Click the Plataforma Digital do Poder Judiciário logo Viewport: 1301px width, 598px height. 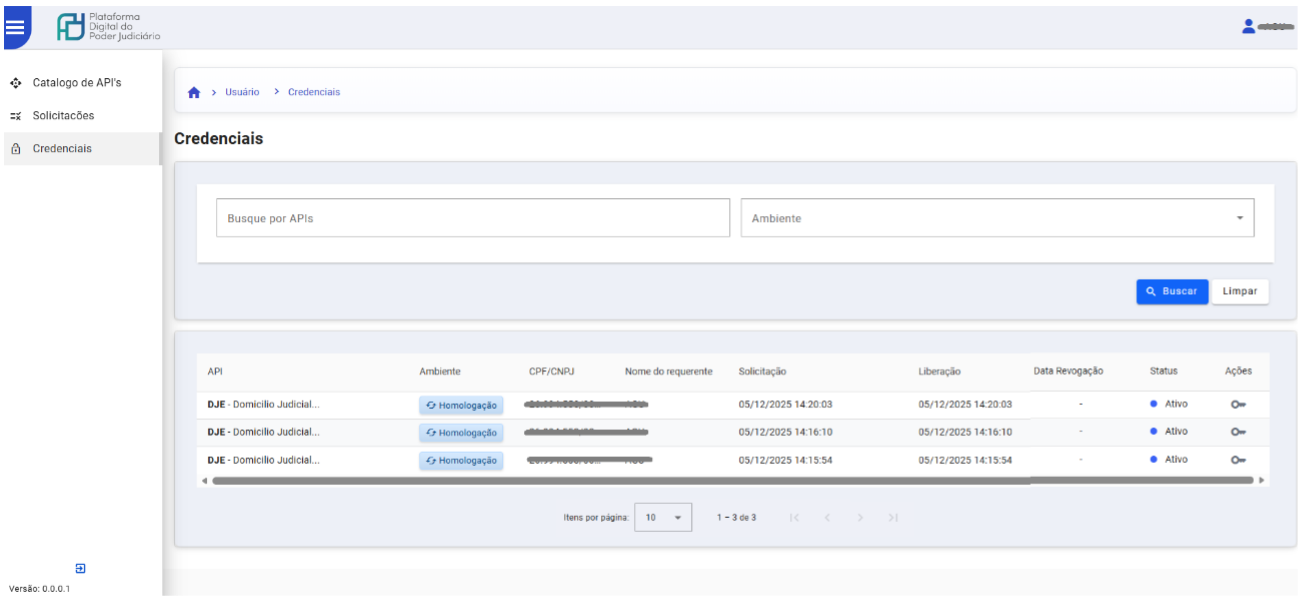pyautogui.click(x=108, y=27)
